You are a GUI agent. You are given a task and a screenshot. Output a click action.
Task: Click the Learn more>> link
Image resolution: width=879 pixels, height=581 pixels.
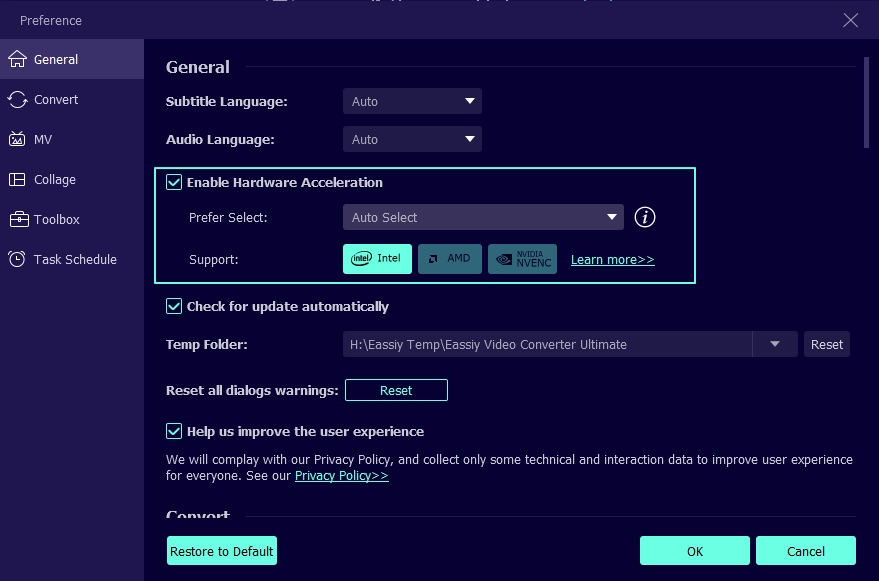613,260
